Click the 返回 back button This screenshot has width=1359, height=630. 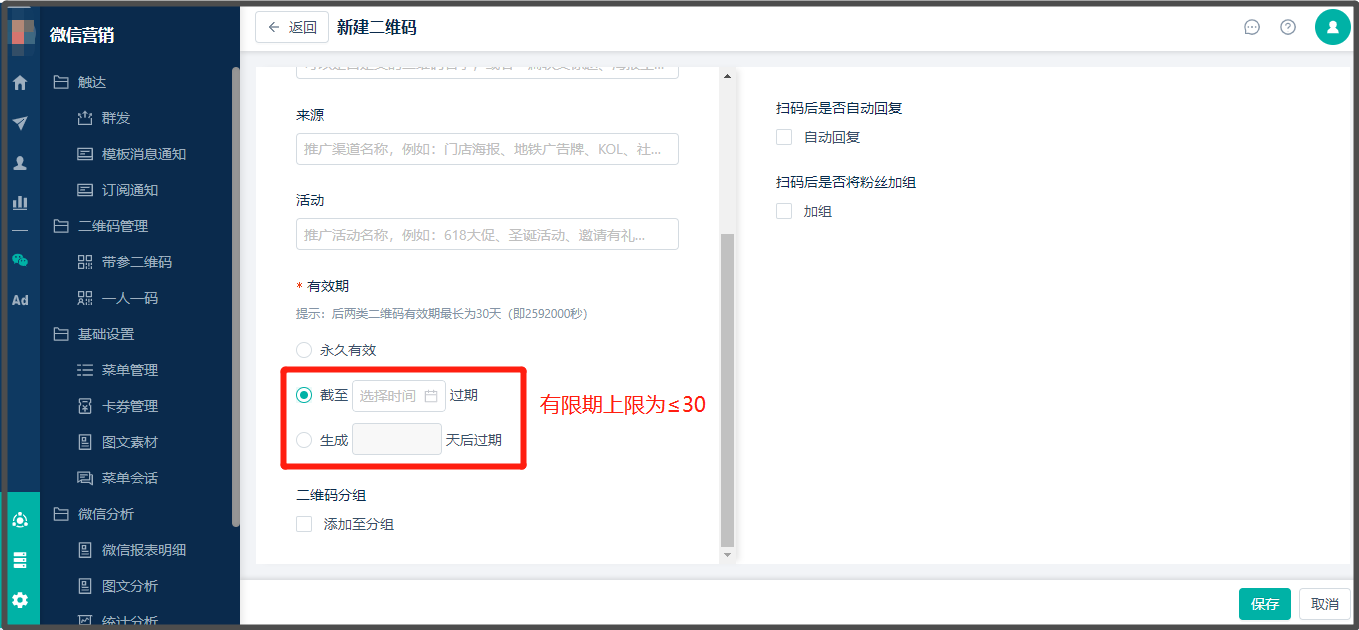click(292, 28)
